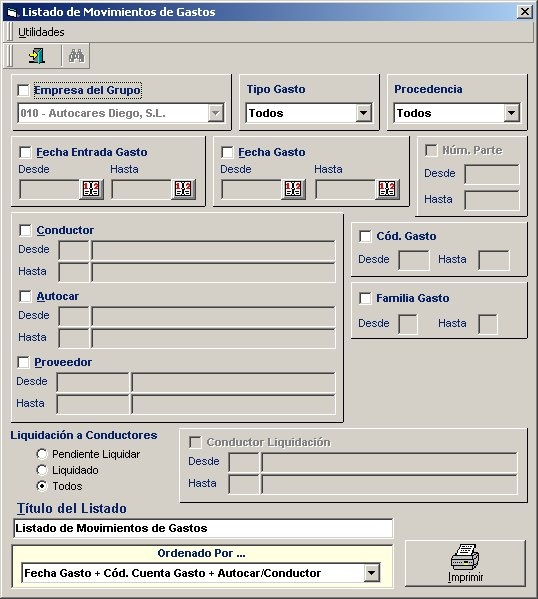Open calendar for Fecha Entrada Gasto Desde

pos(91,189)
